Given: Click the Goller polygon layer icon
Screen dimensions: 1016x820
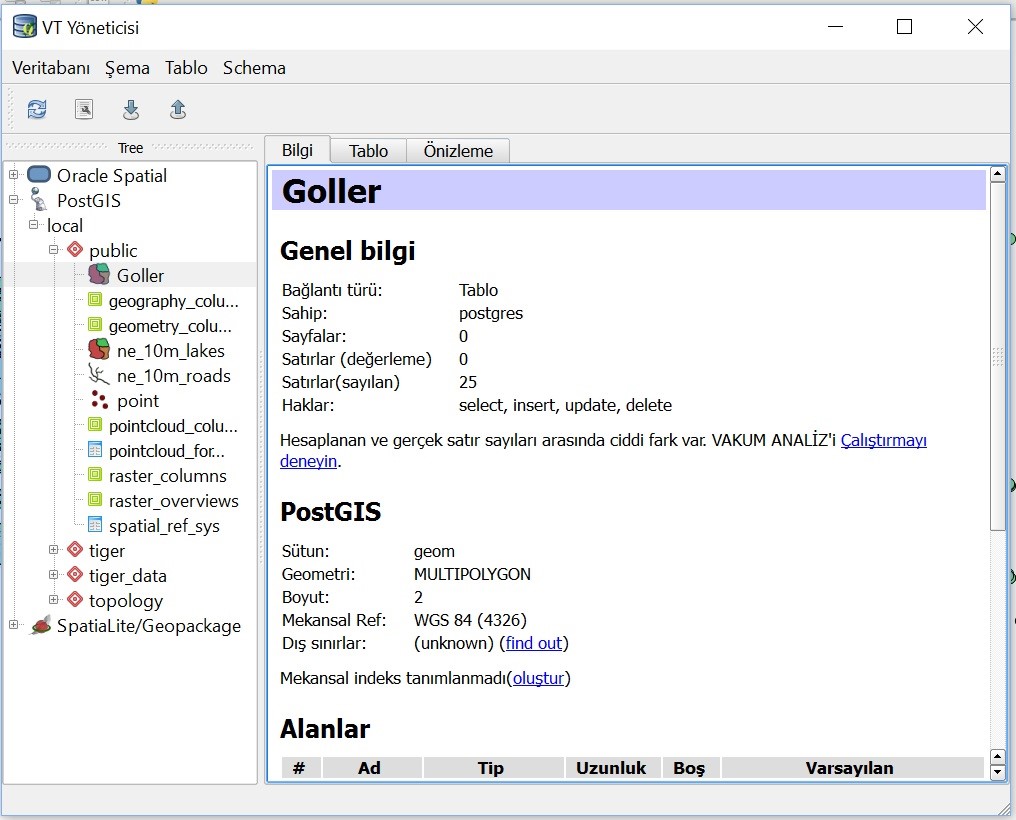Looking at the screenshot, I should tap(99, 274).
